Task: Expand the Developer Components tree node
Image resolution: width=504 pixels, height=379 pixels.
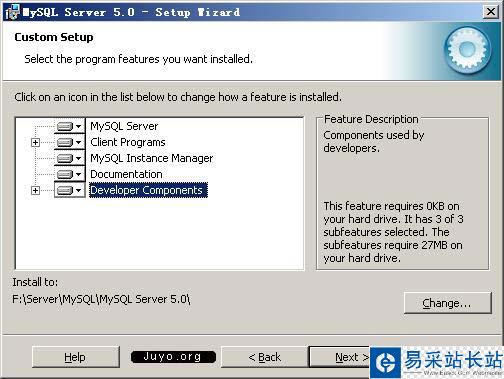Action: click(35, 190)
